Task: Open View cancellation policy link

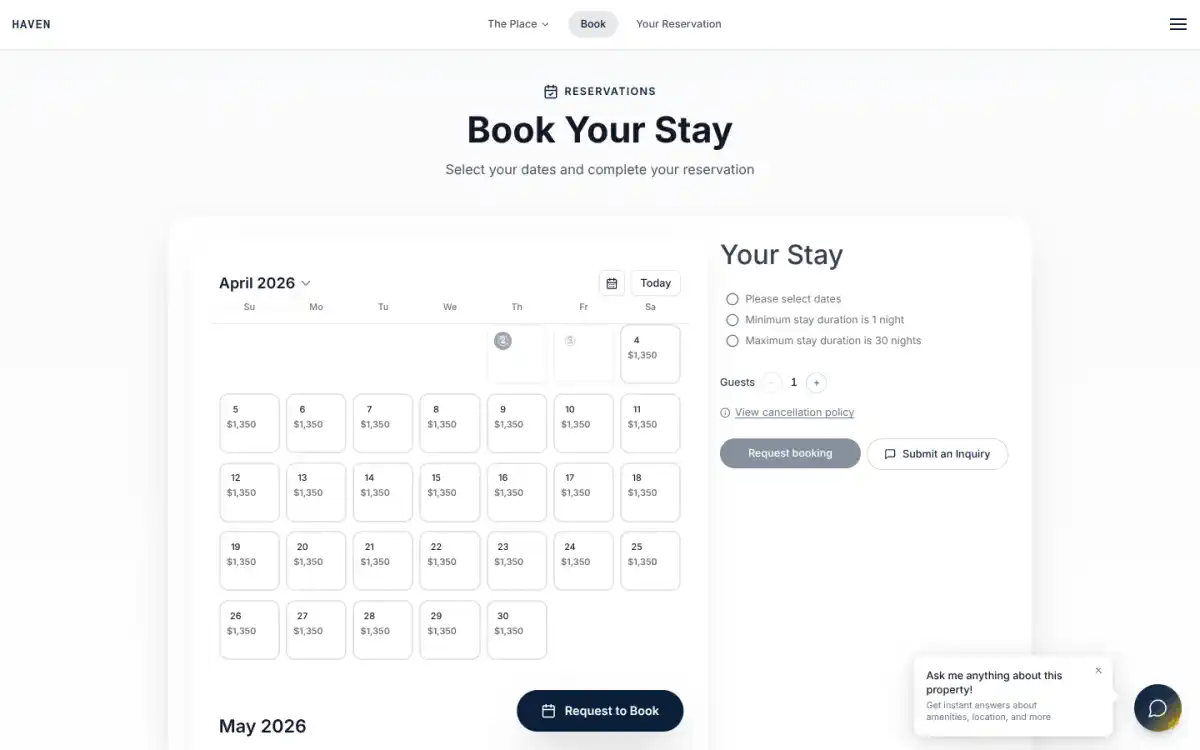Action: click(794, 413)
